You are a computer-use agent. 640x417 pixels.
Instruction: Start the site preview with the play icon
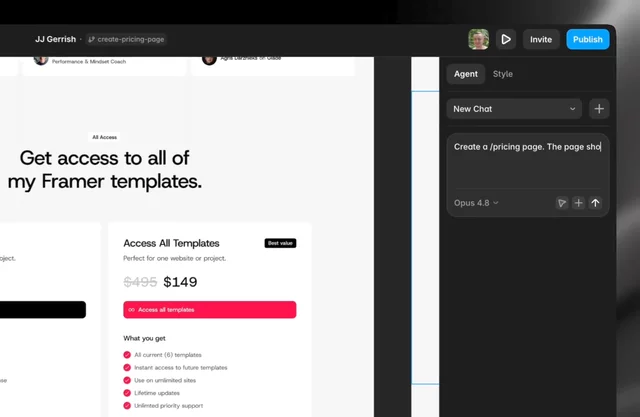506,39
